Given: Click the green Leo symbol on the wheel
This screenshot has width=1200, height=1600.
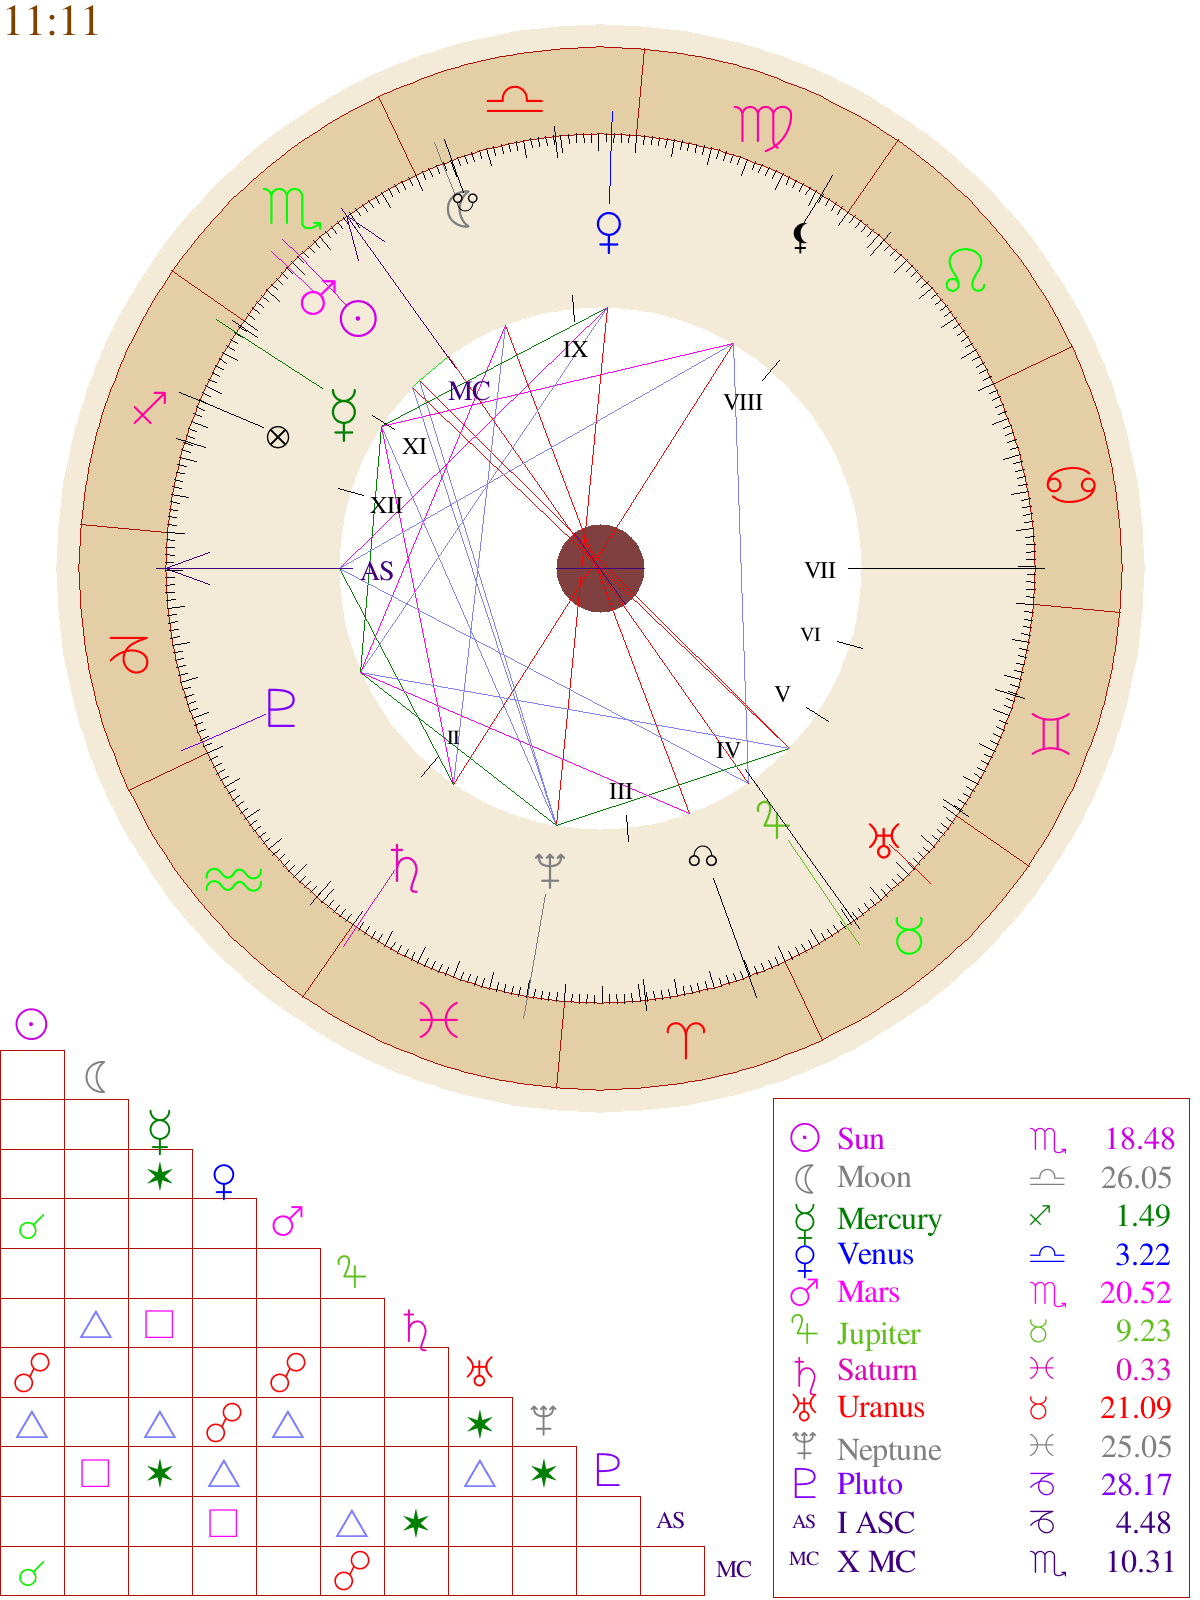Looking at the screenshot, I should point(966,270).
